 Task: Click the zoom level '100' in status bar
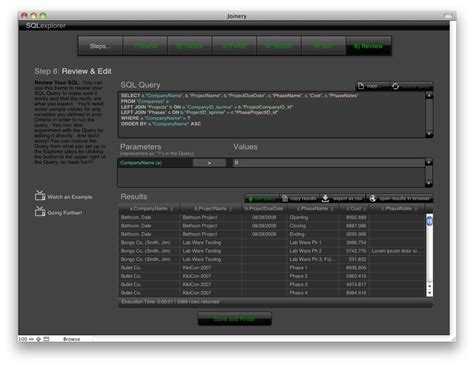click(x=23, y=339)
